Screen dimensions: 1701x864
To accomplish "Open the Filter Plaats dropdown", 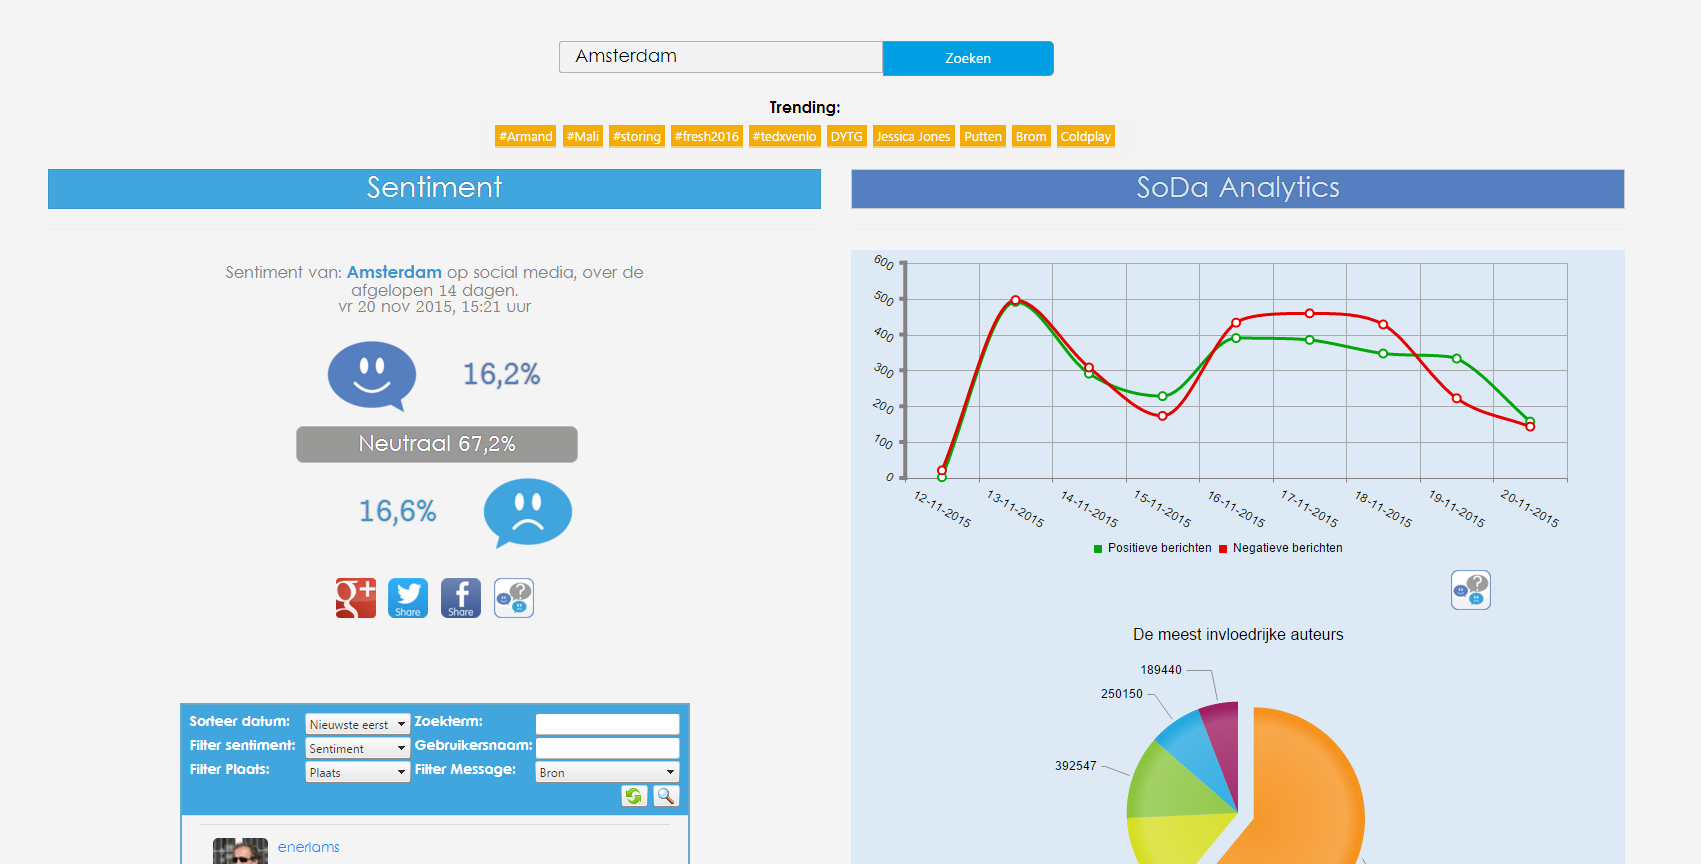I will (357, 772).
